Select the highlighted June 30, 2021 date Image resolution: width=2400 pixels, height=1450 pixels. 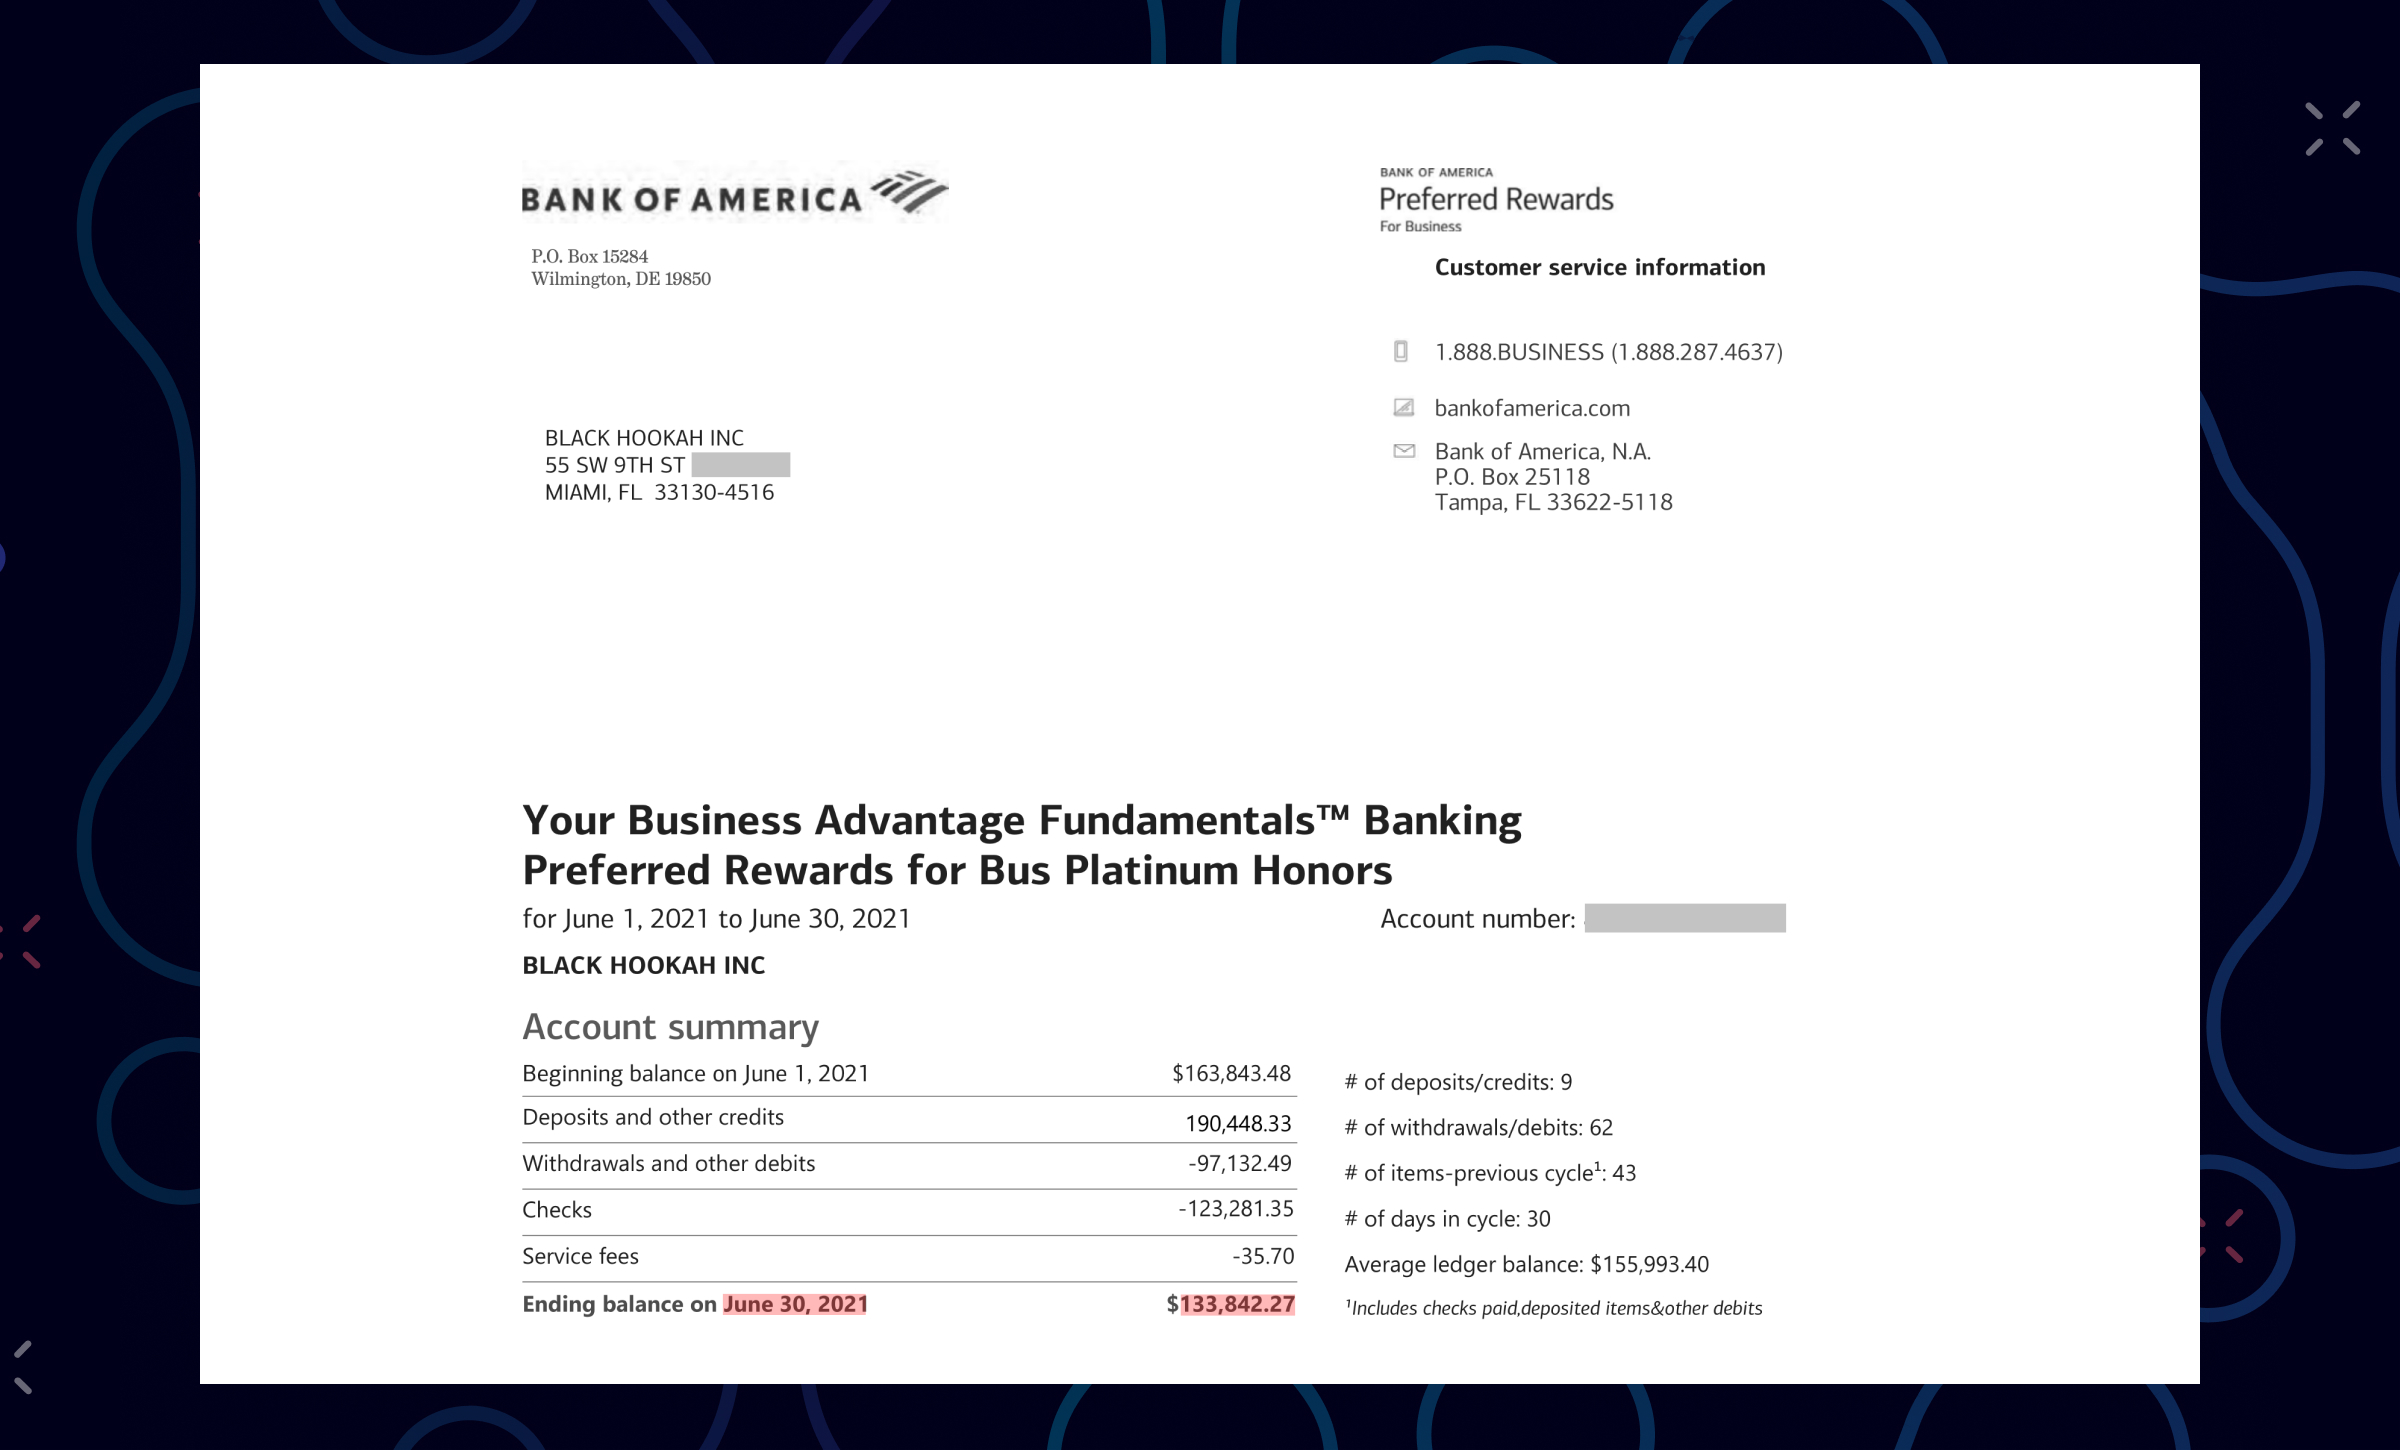coord(795,1304)
